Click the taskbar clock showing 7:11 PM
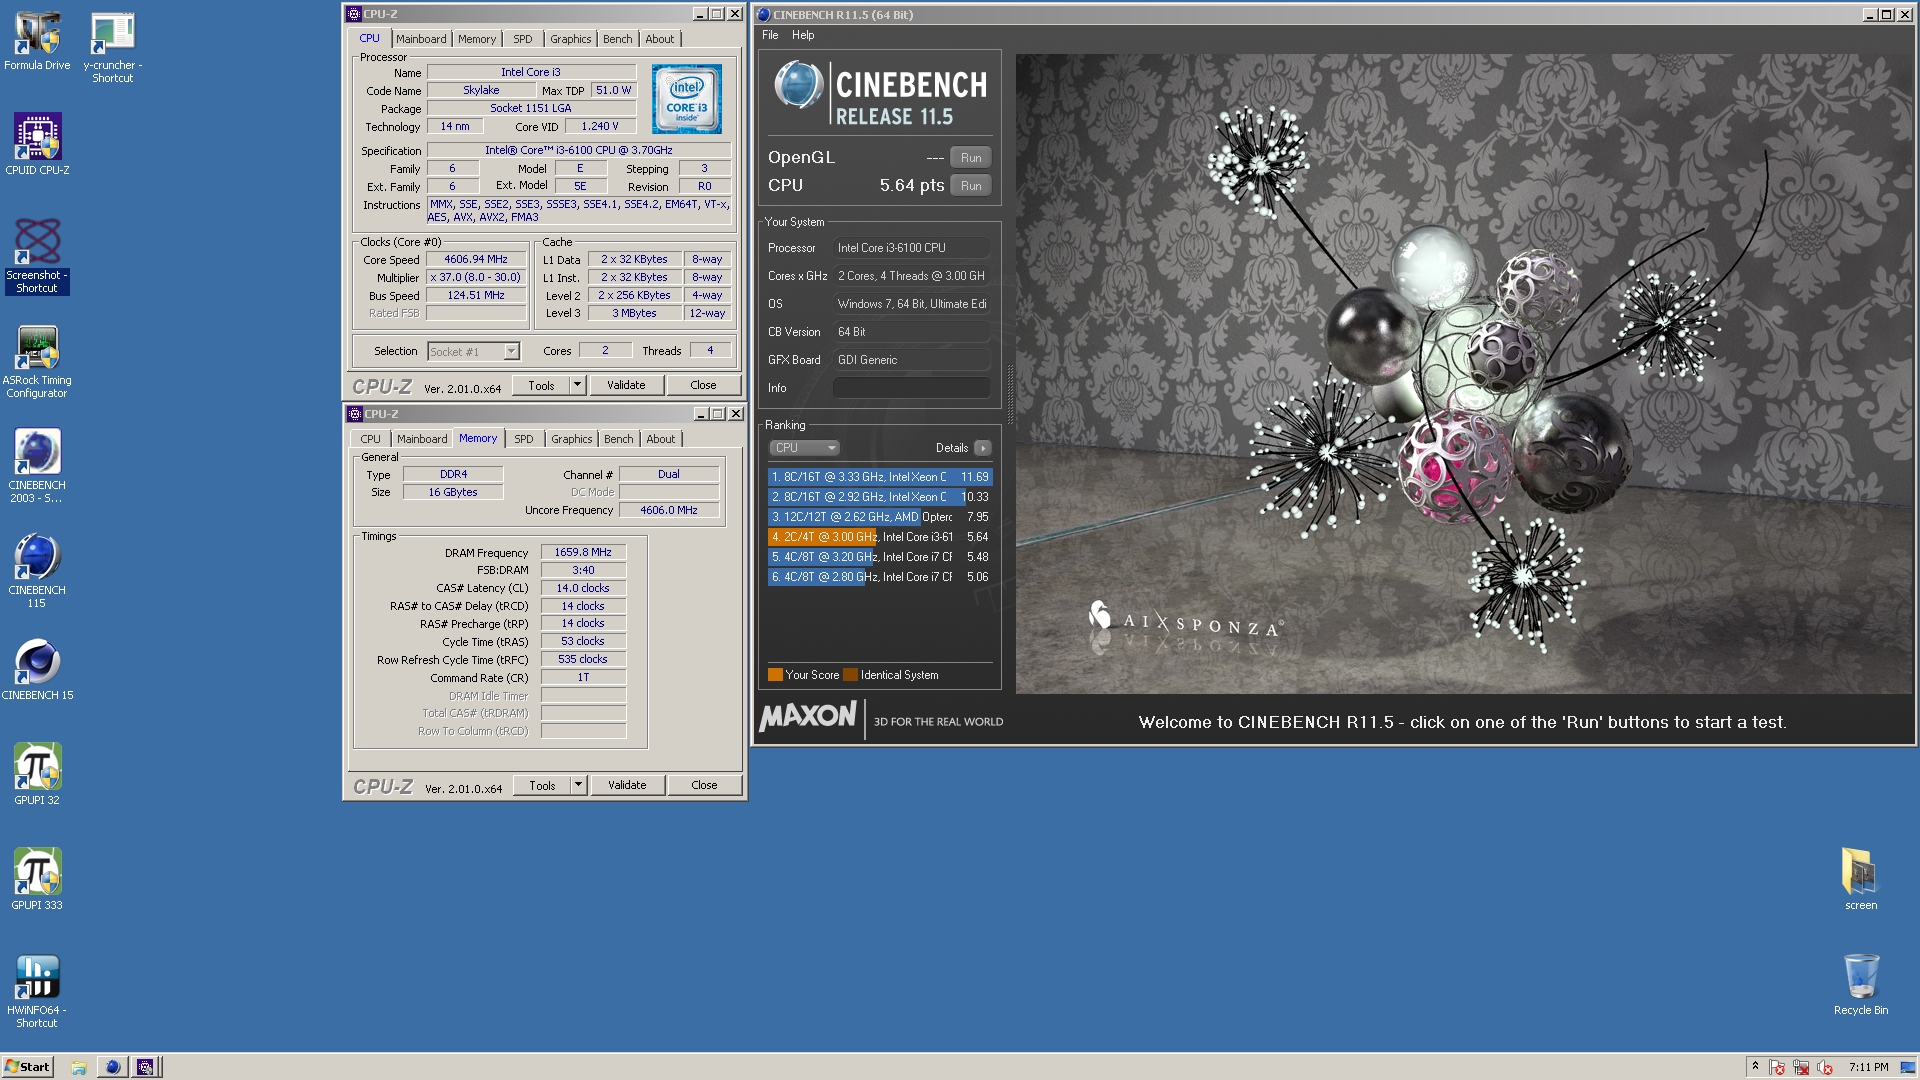 tap(1868, 1067)
